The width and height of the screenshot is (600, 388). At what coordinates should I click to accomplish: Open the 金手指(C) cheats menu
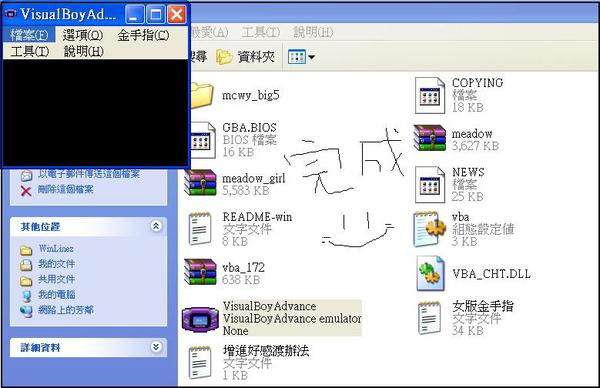[143, 35]
